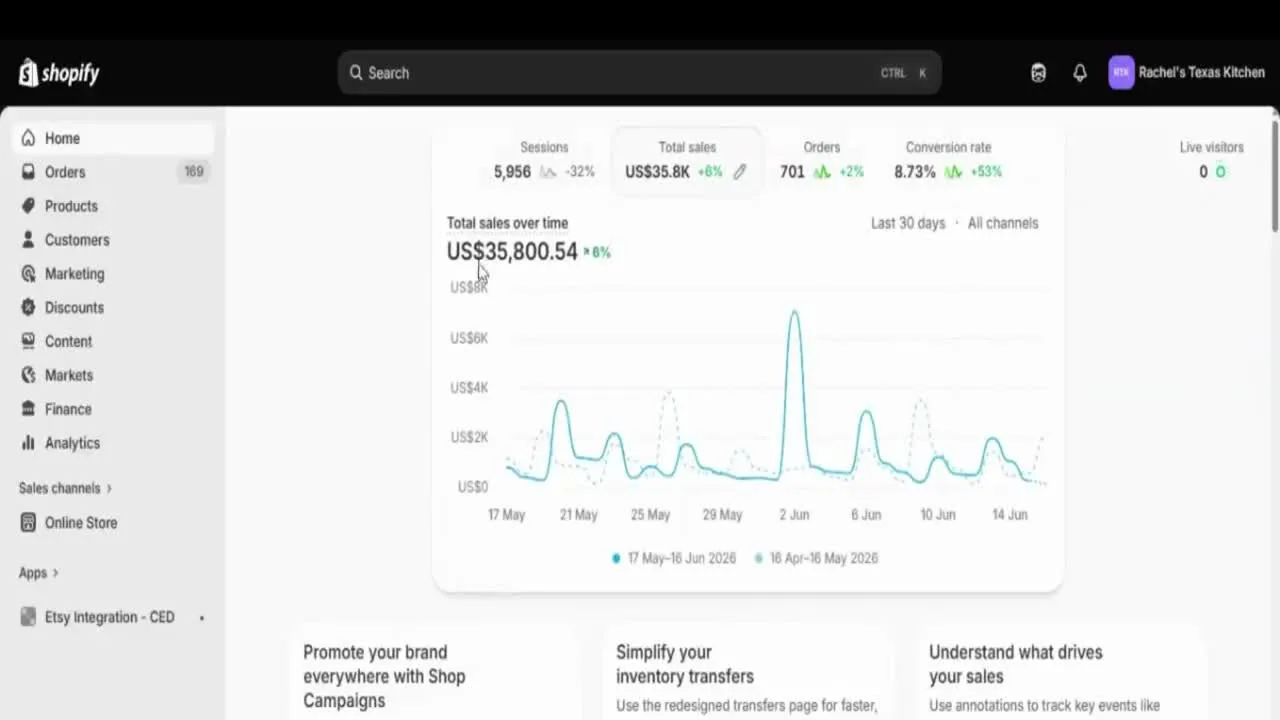Open the Total sales over time report link

(507, 223)
